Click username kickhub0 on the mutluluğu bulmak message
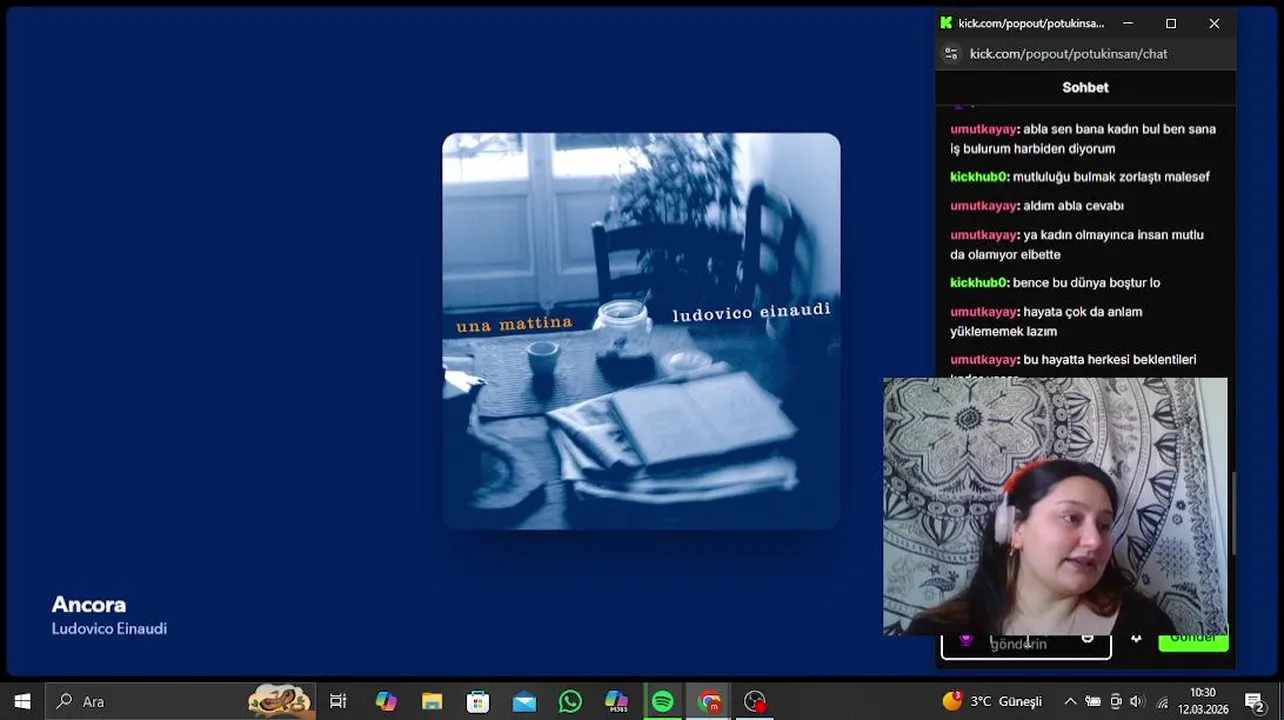 (978, 177)
